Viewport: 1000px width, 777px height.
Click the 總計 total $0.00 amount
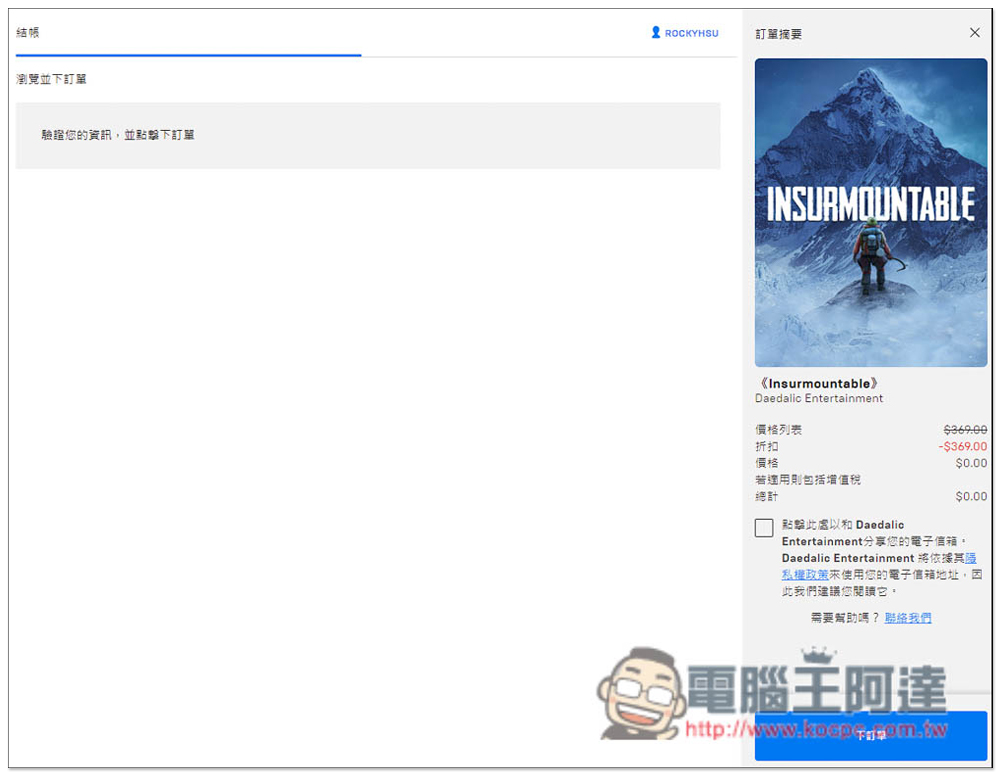[x=971, y=496]
